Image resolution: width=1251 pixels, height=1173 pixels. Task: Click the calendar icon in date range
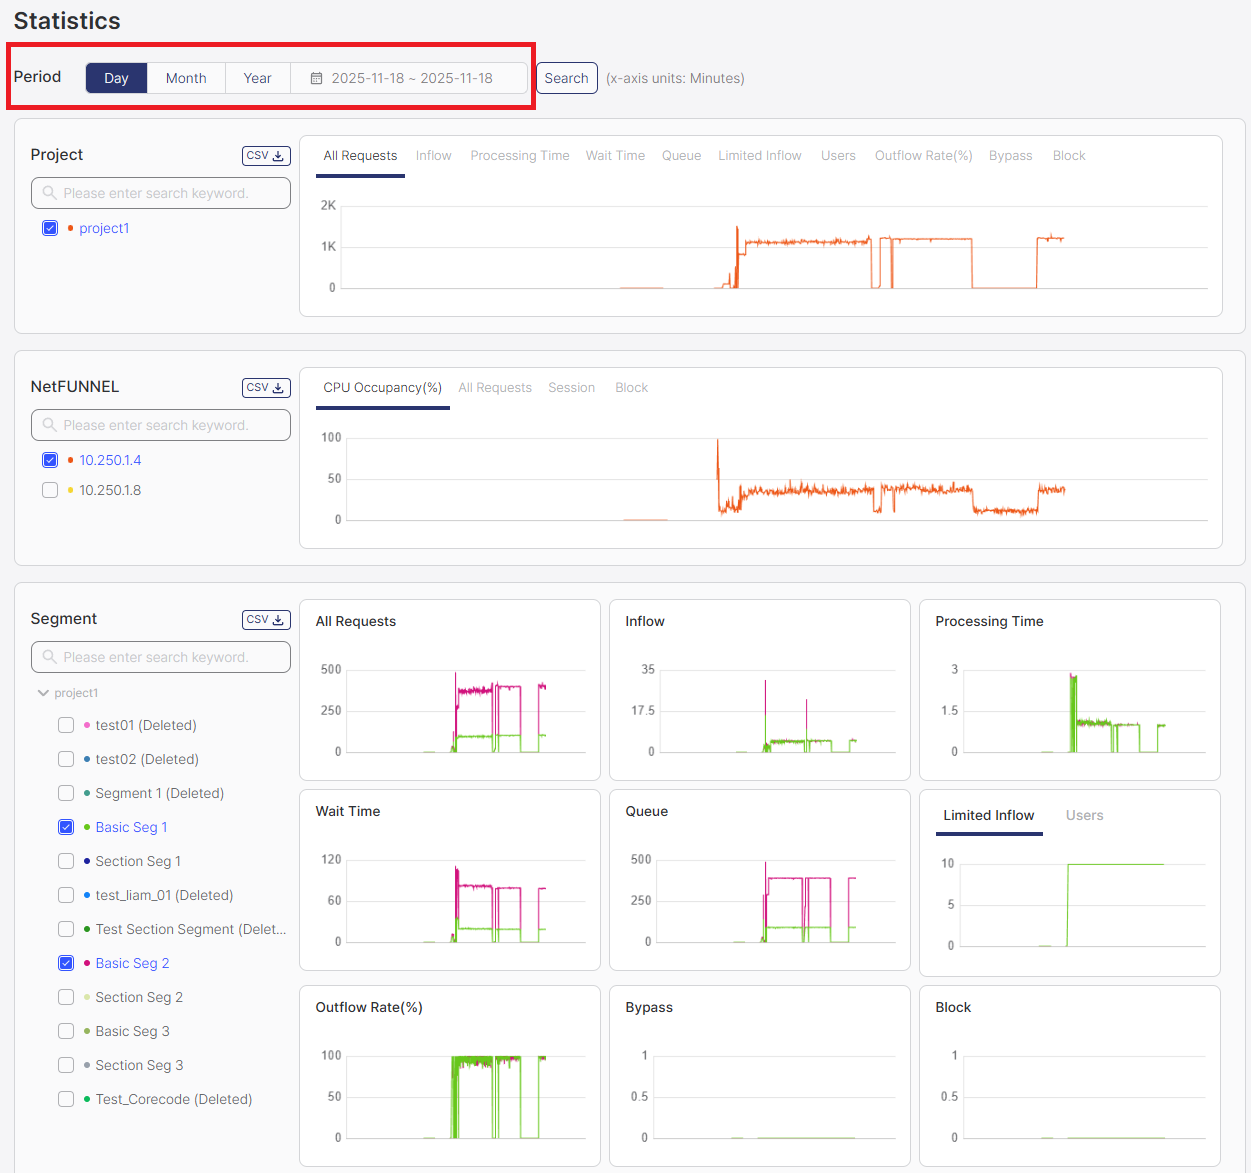click(x=316, y=78)
